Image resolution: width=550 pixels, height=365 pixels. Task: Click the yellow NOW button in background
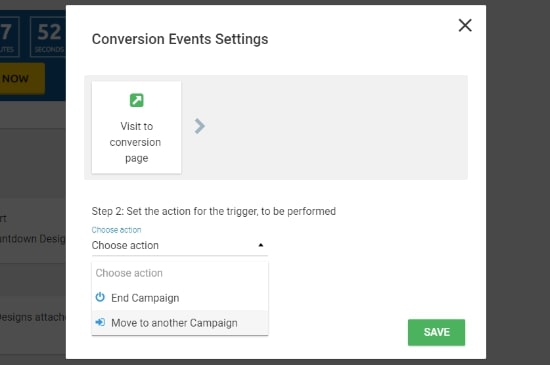coord(22,79)
